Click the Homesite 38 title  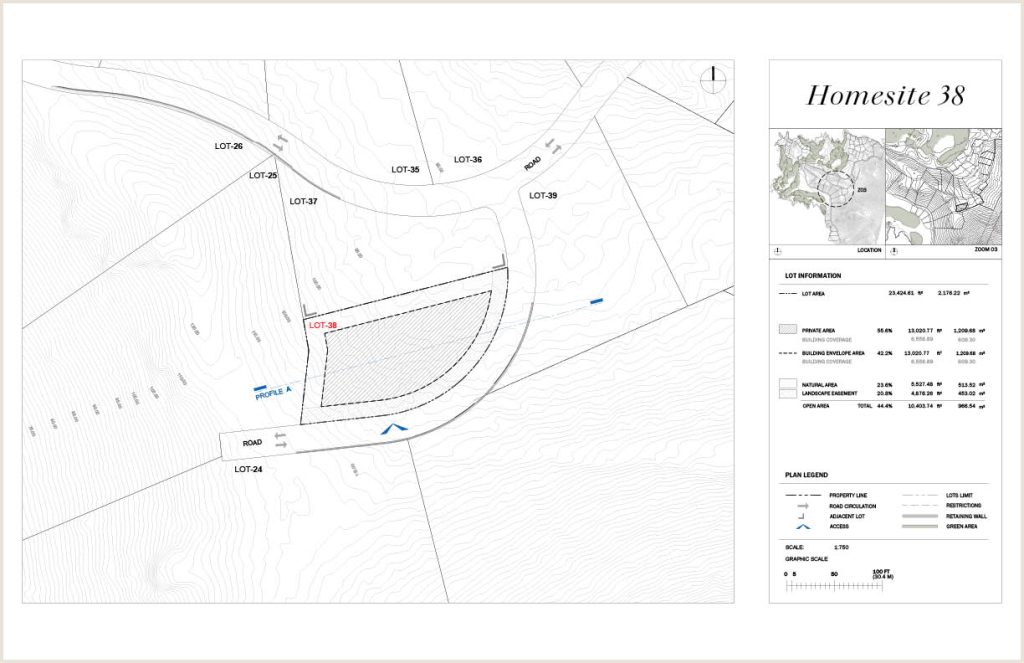coord(885,96)
